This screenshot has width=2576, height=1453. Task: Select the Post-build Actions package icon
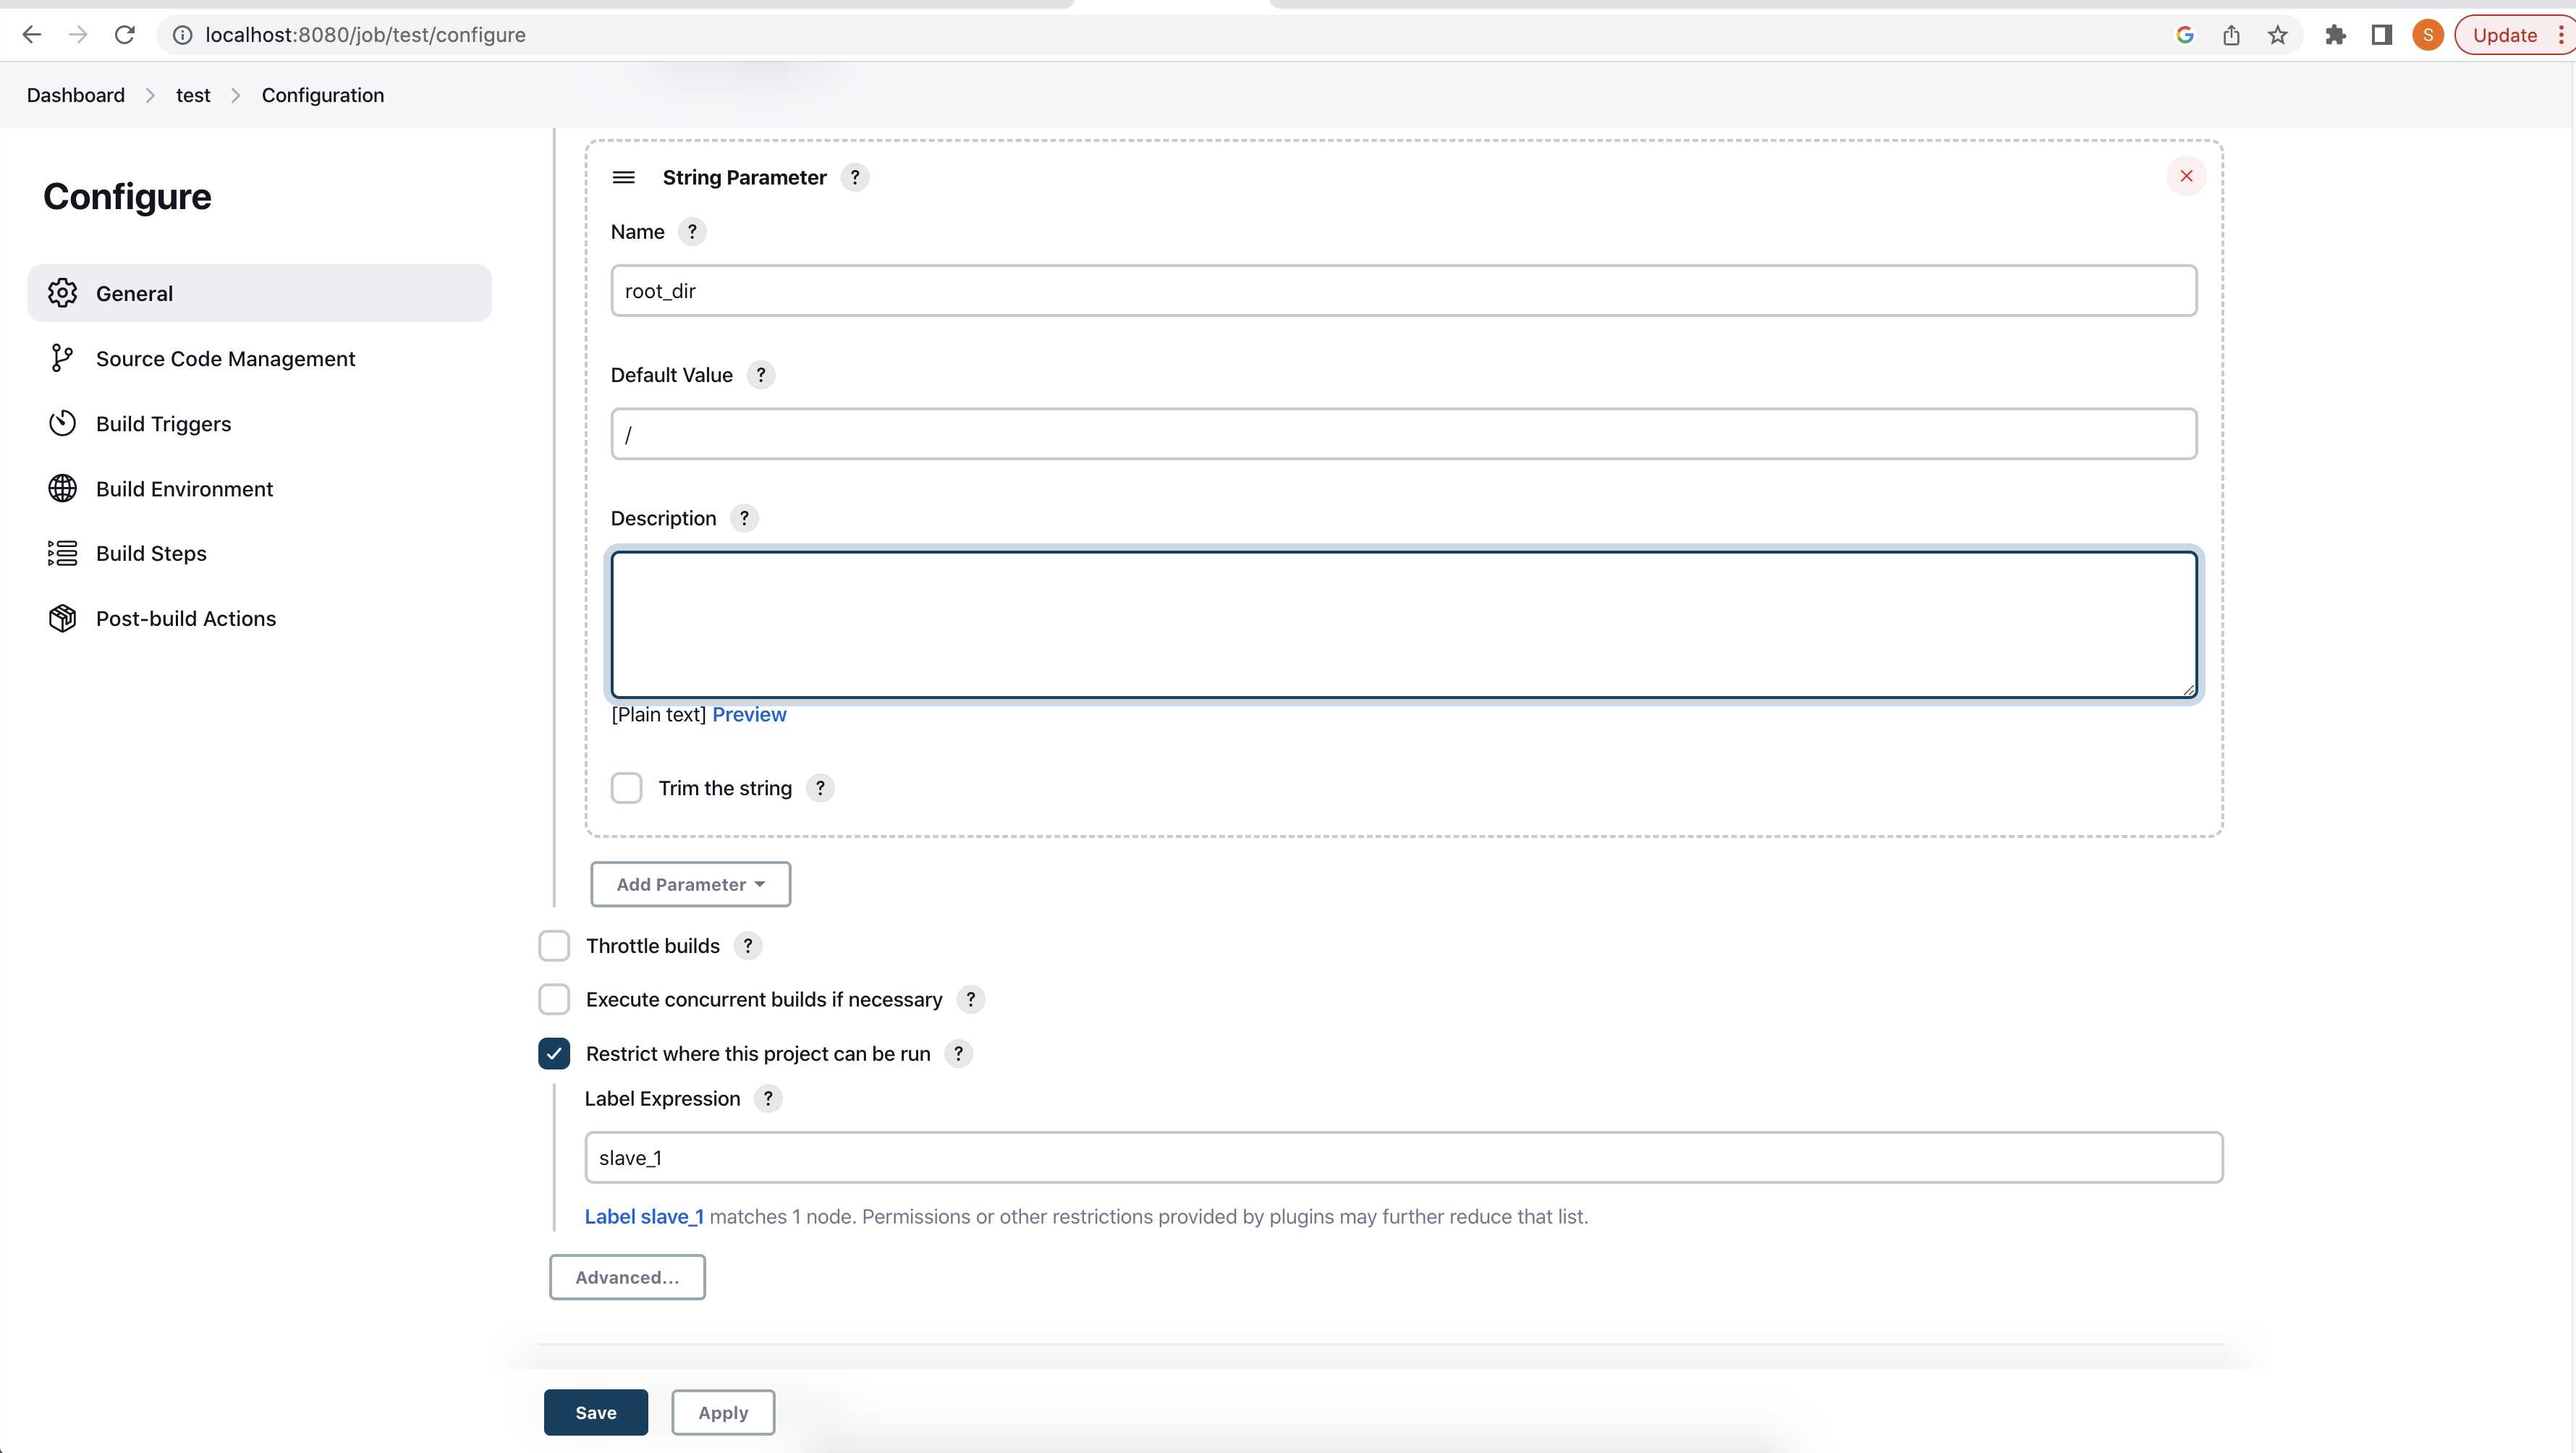[62, 618]
